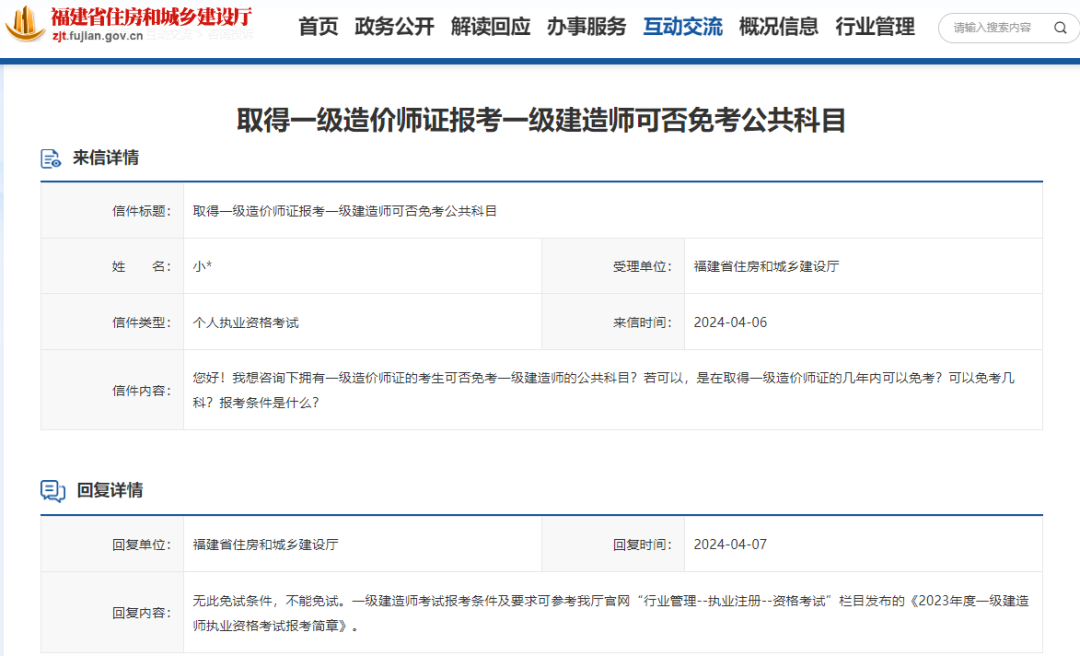Click the 回复内容 reply paragraph text
This screenshot has height=656, width=1080.
(x=610, y=613)
